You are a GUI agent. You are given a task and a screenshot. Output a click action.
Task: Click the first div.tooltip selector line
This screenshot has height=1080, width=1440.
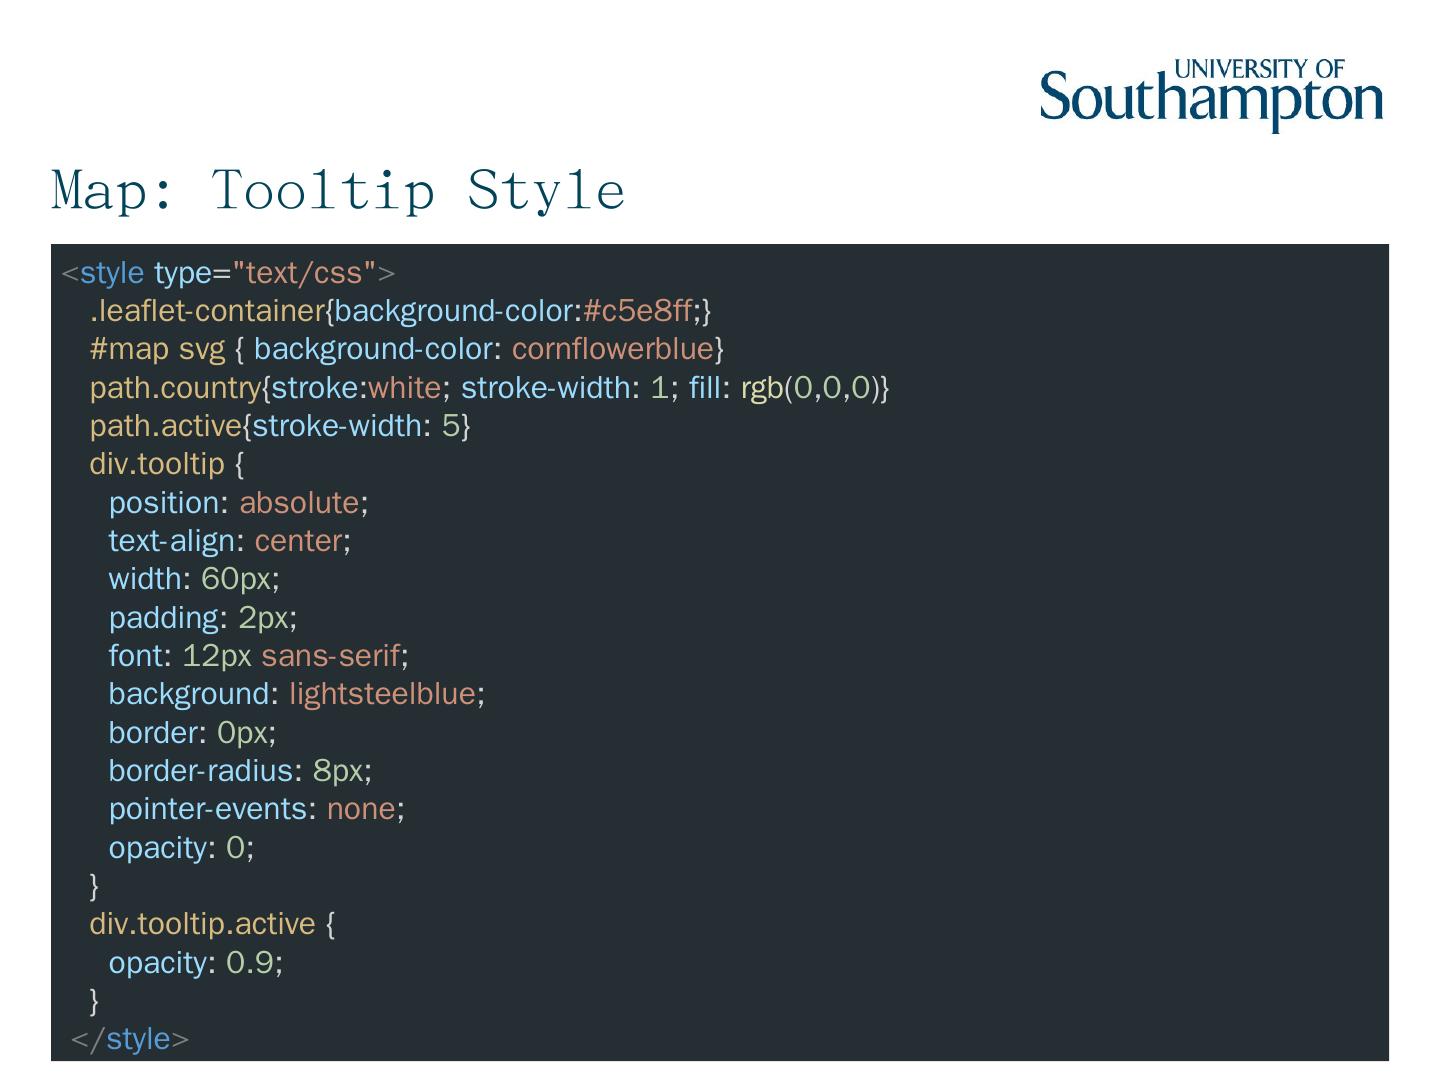click(x=166, y=464)
